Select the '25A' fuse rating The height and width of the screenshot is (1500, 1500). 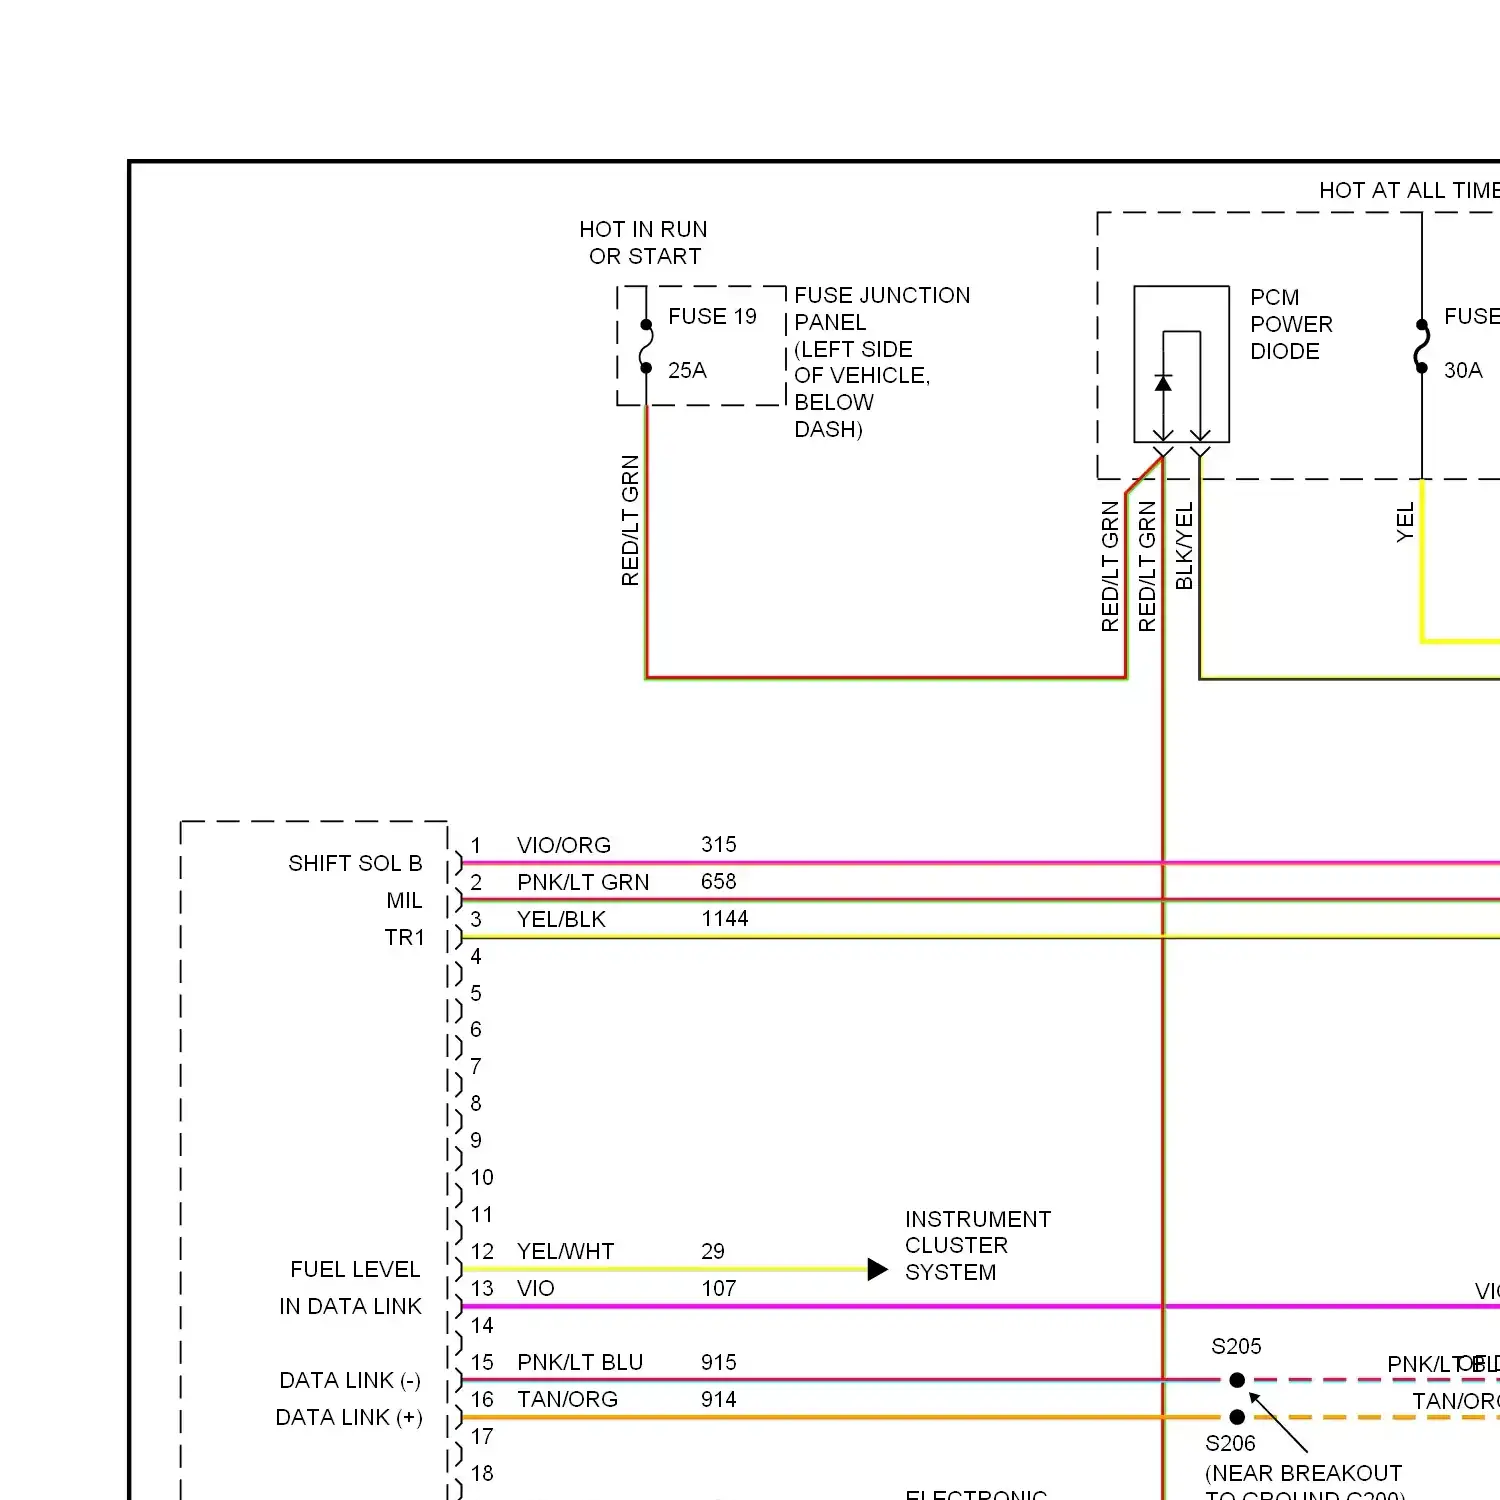[x=687, y=370]
